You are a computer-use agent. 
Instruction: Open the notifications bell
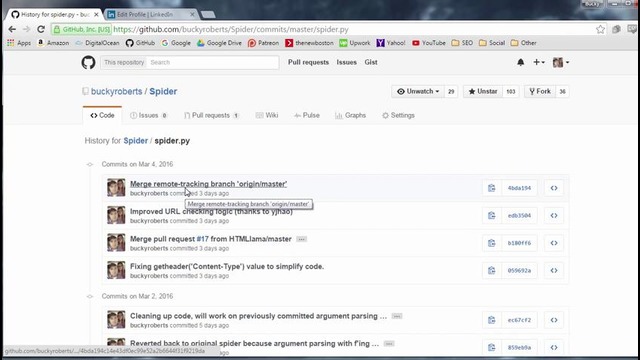520,62
